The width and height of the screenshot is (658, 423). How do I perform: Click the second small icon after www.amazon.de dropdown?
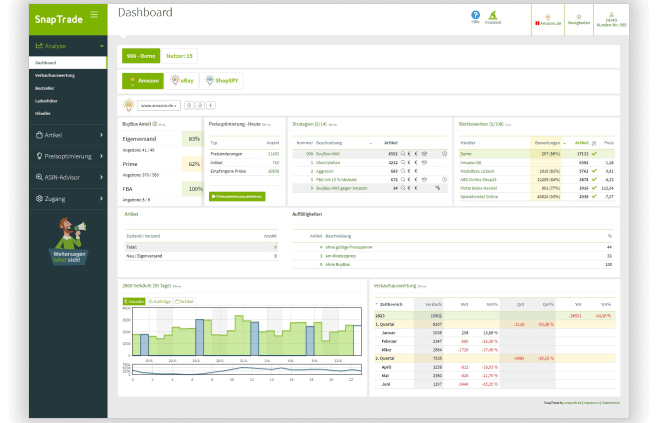click(200, 105)
